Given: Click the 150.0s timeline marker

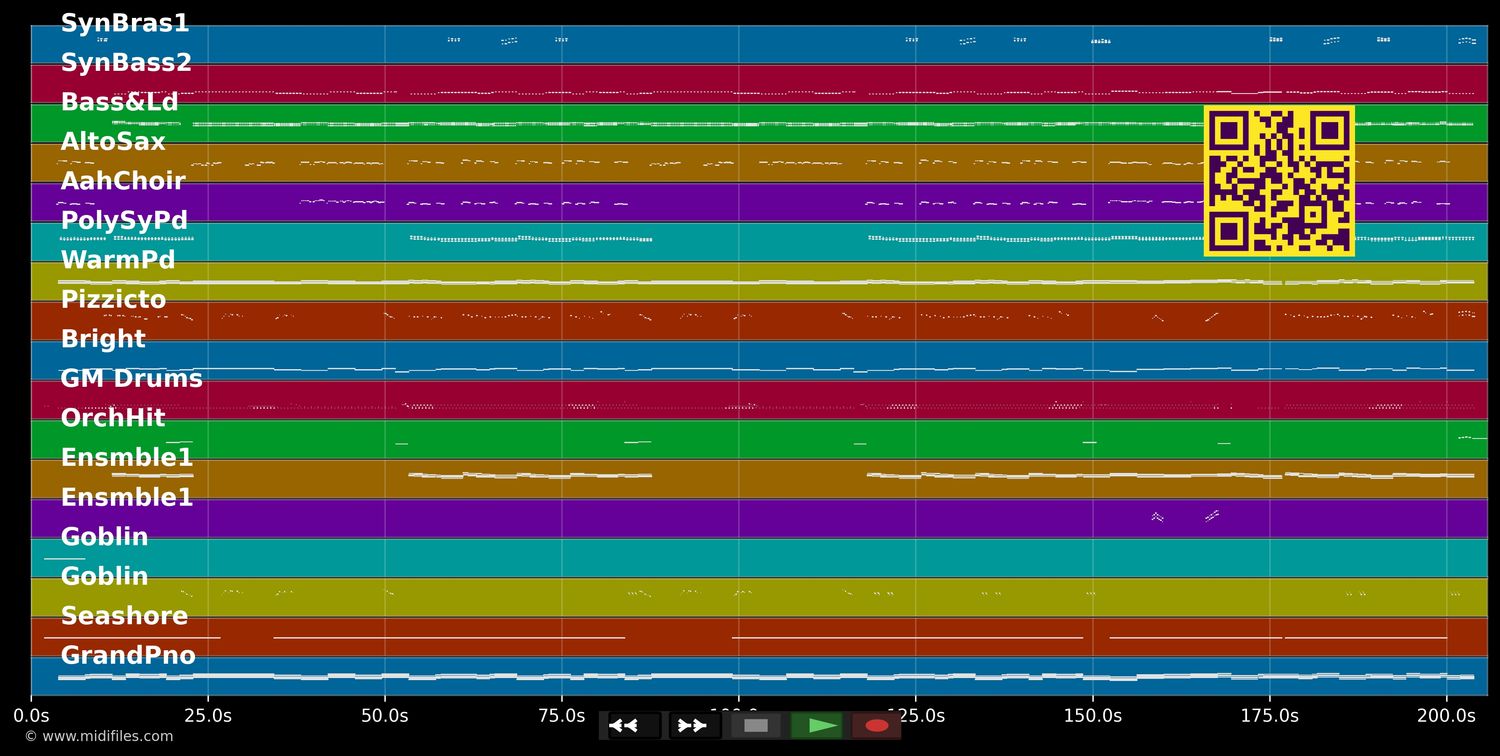Looking at the screenshot, I should tap(1092, 716).
